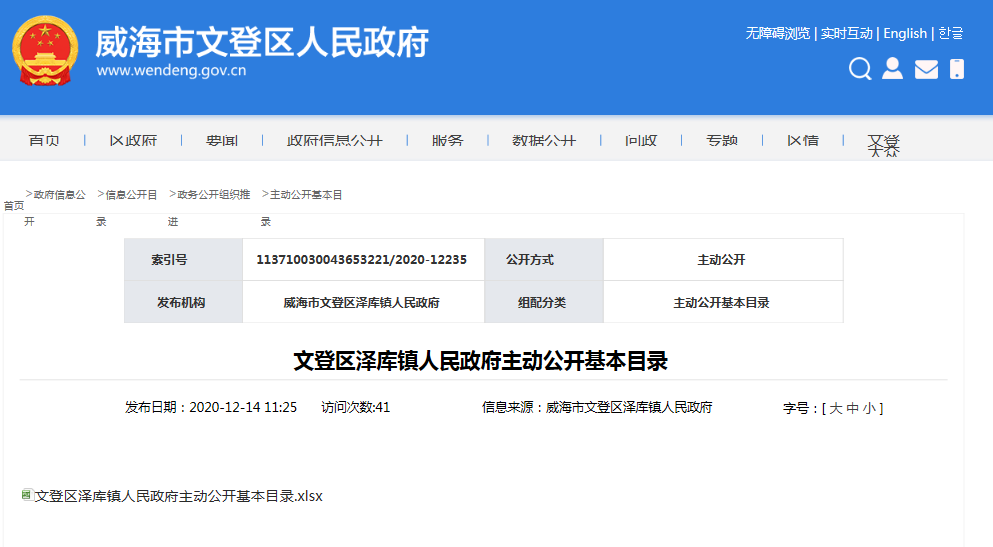
Task: Click the national emblem logo
Action: coord(45,50)
